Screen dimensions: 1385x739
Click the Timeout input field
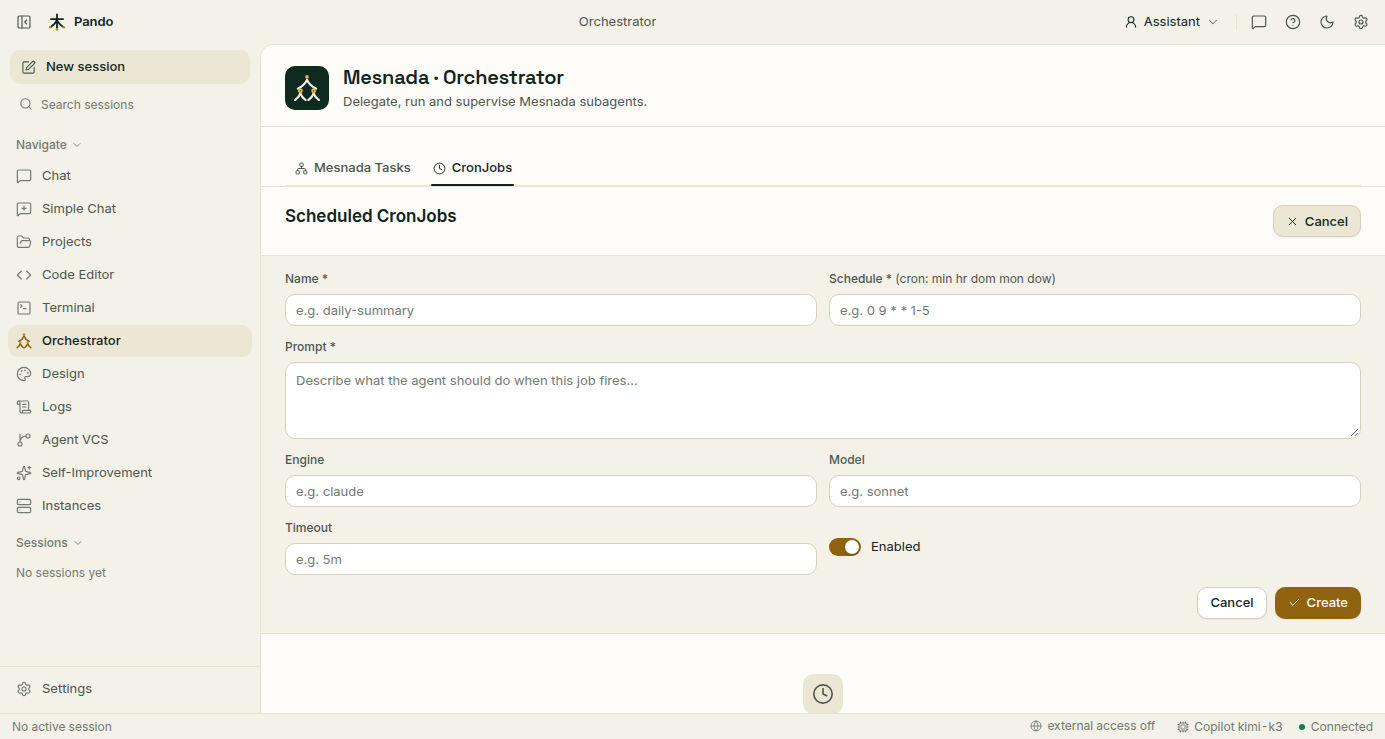coord(551,559)
